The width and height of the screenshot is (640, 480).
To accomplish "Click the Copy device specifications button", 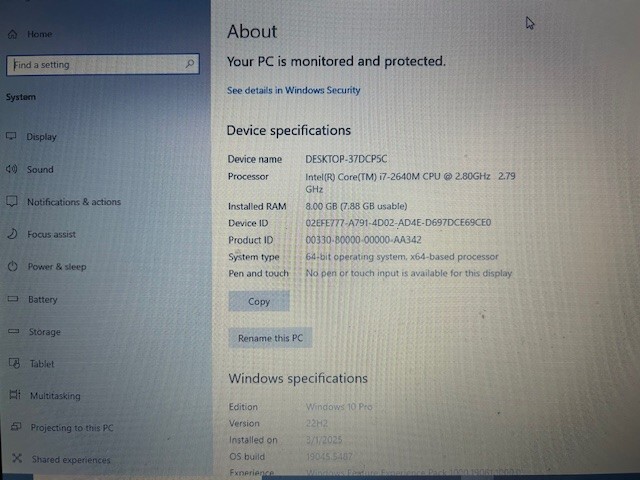I will point(259,301).
